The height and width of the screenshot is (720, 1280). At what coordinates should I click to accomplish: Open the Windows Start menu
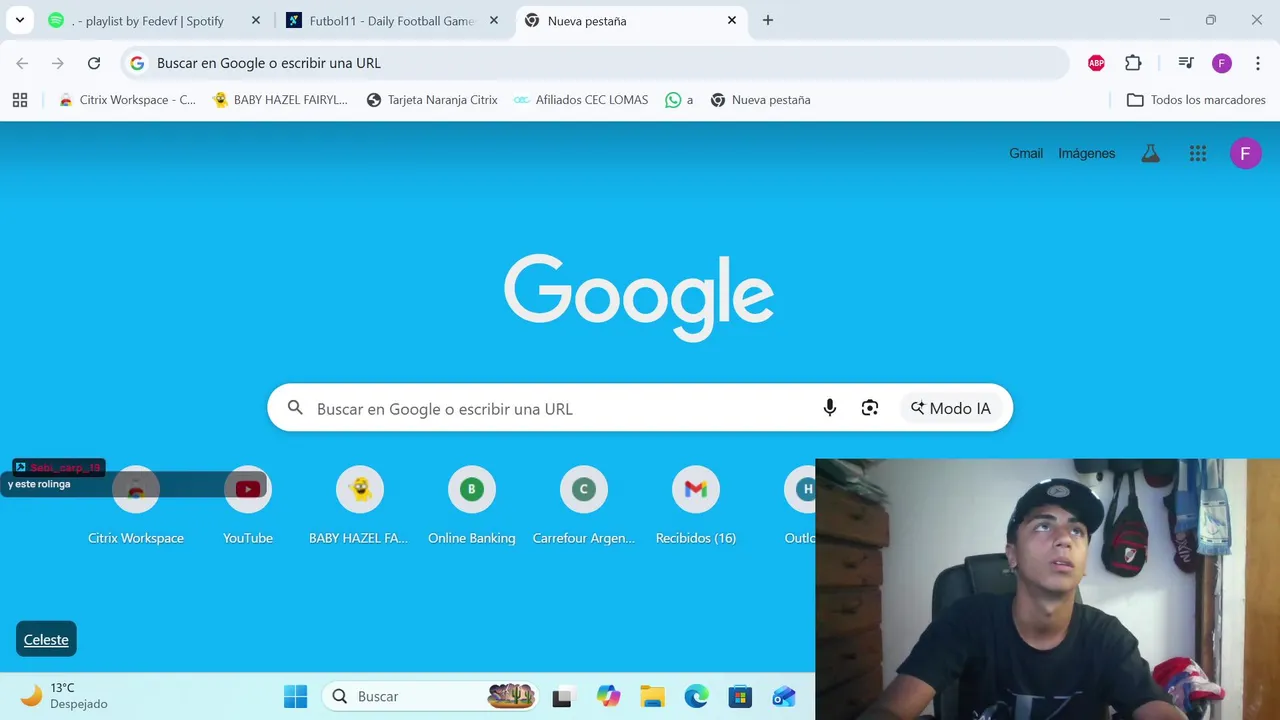pos(296,697)
